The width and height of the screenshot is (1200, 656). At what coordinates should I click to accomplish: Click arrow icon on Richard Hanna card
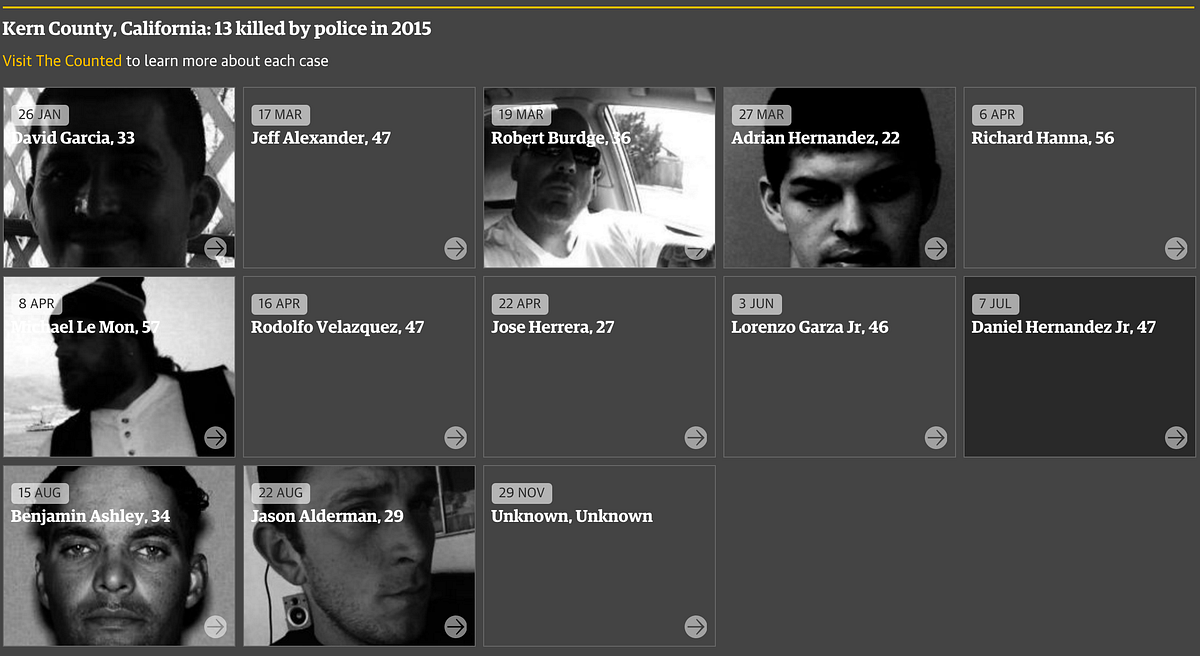1176,248
